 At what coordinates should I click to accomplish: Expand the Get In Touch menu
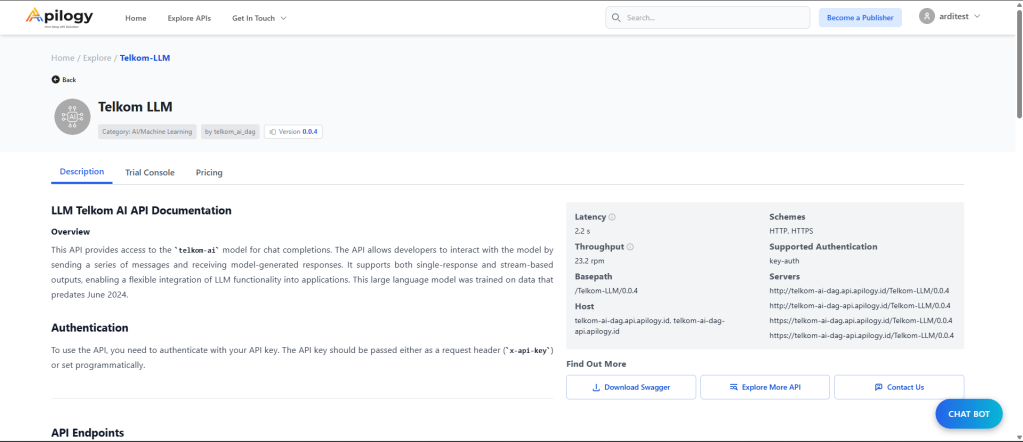[x=259, y=18]
